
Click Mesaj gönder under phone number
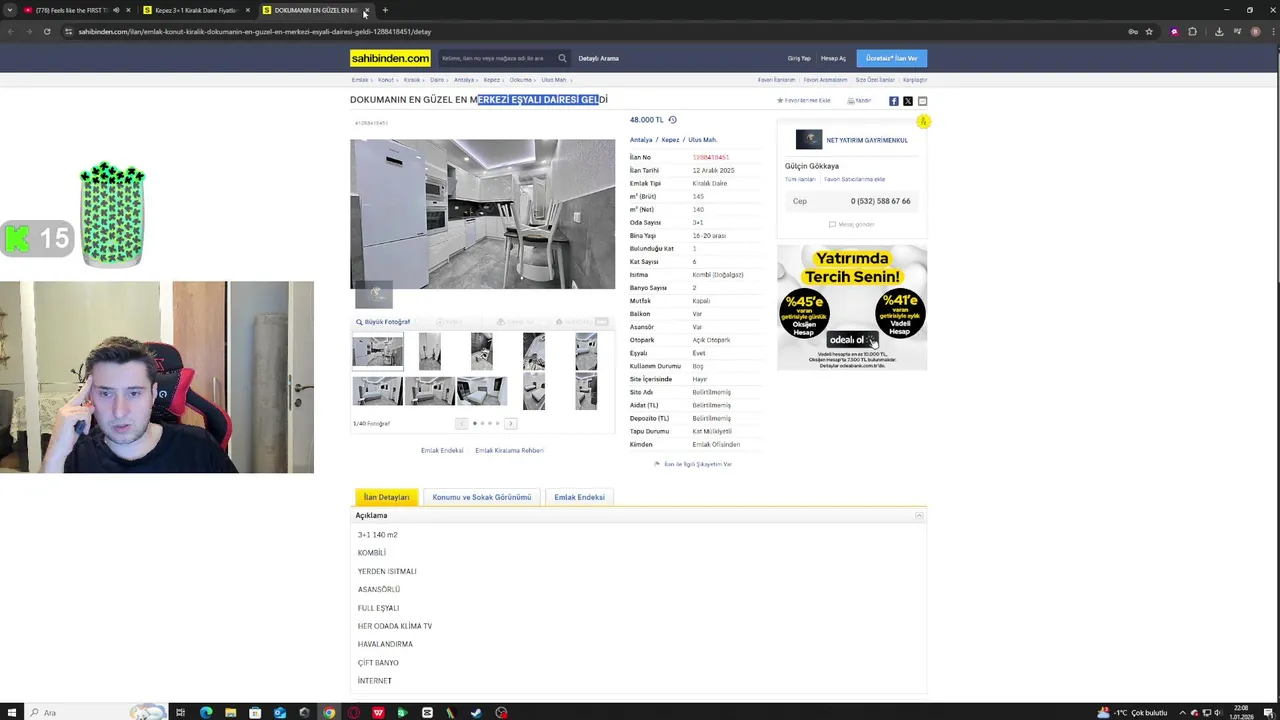click(x=852, y=224)
